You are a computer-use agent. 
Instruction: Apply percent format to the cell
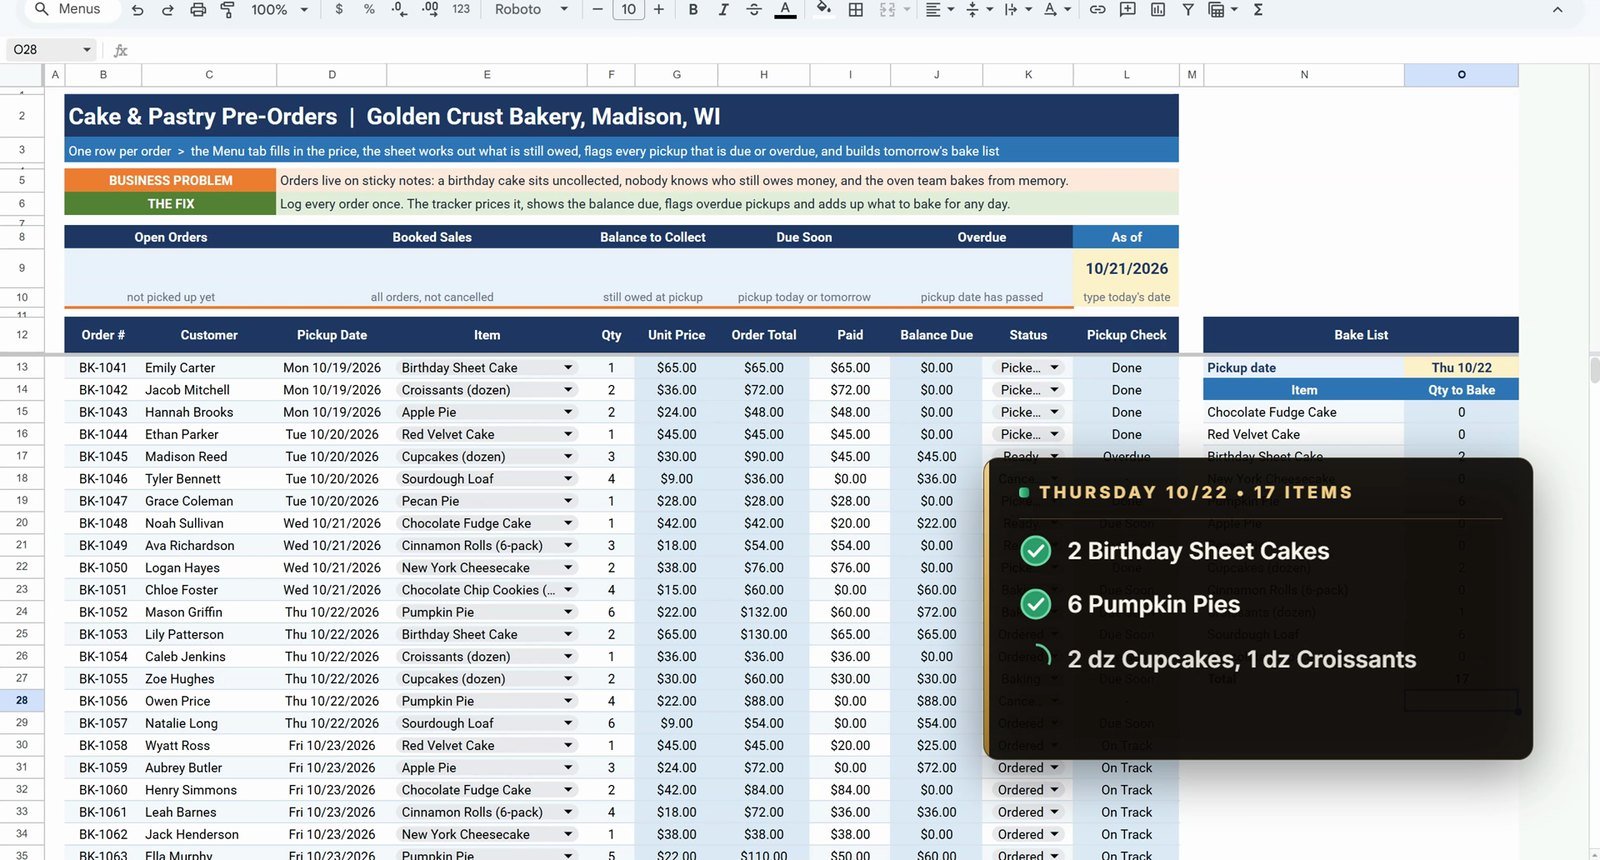[x=369, y=9]
